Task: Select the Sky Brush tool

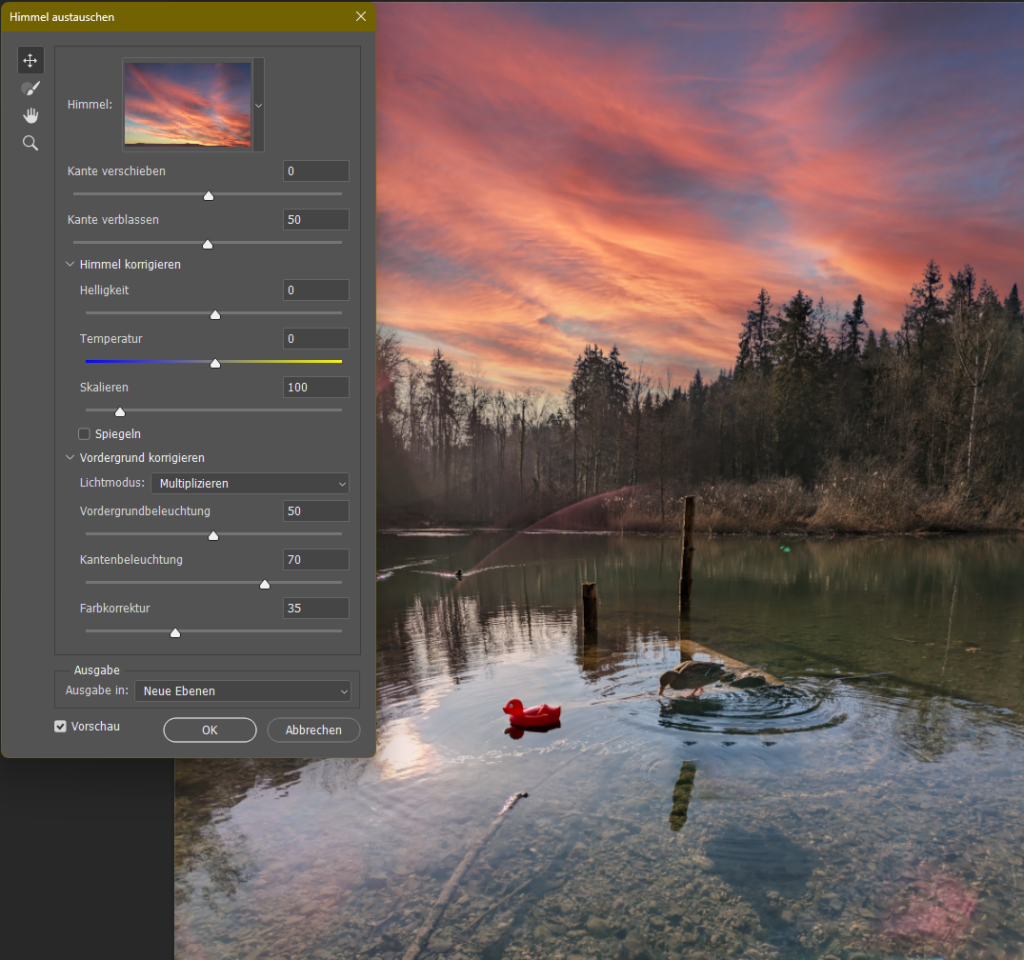Action: [x=30, y=89]
